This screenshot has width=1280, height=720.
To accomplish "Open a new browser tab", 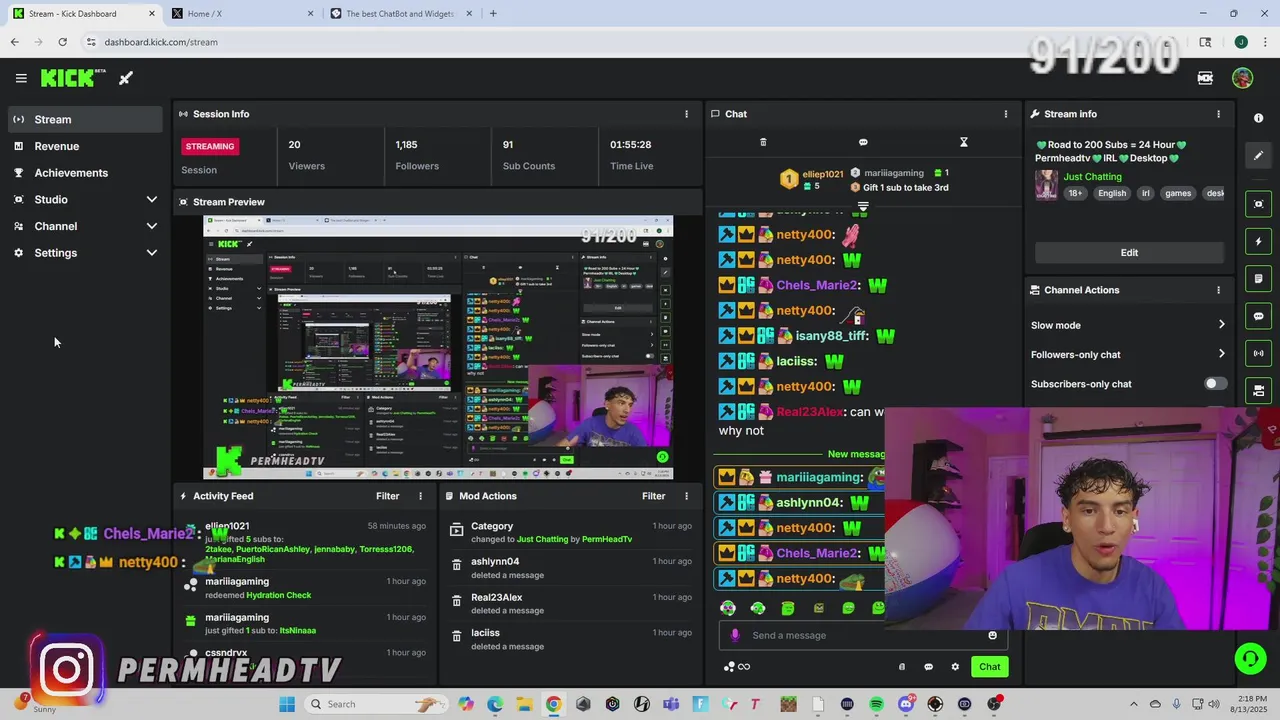I will 493,14.
